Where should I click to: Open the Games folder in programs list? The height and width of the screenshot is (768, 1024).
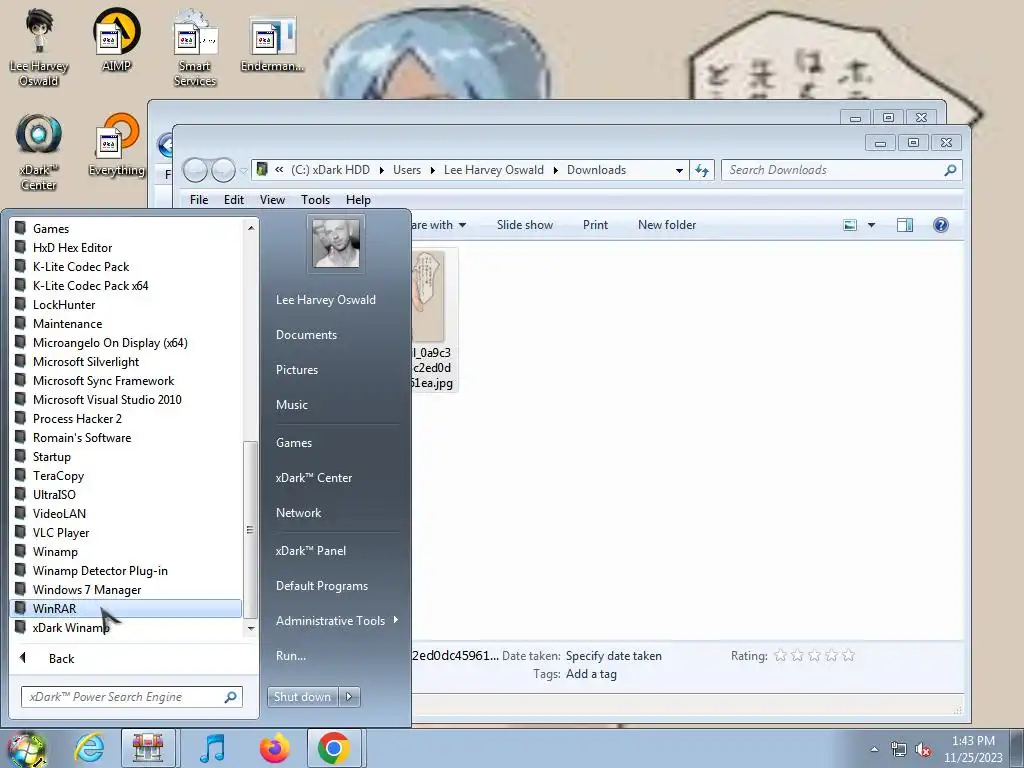126,229
